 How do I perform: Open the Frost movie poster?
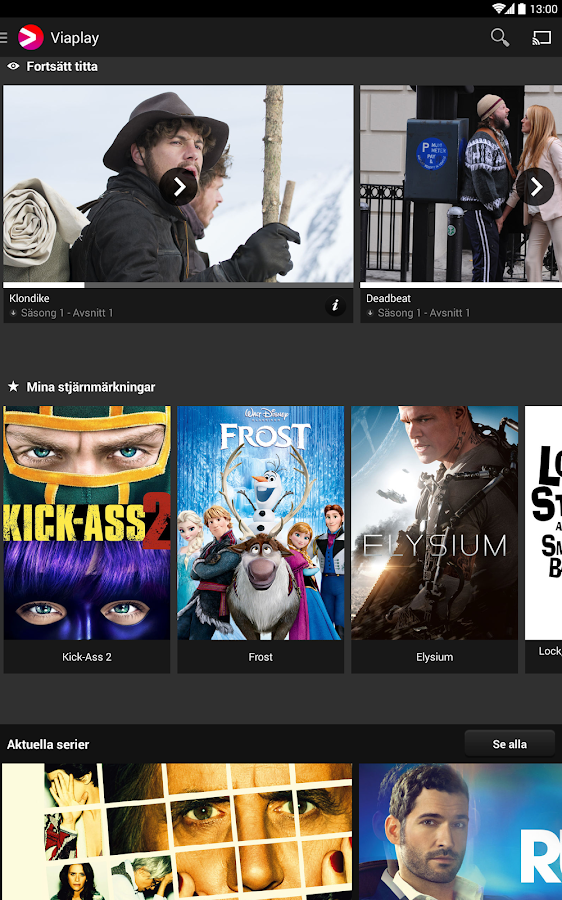coord(261,523)
